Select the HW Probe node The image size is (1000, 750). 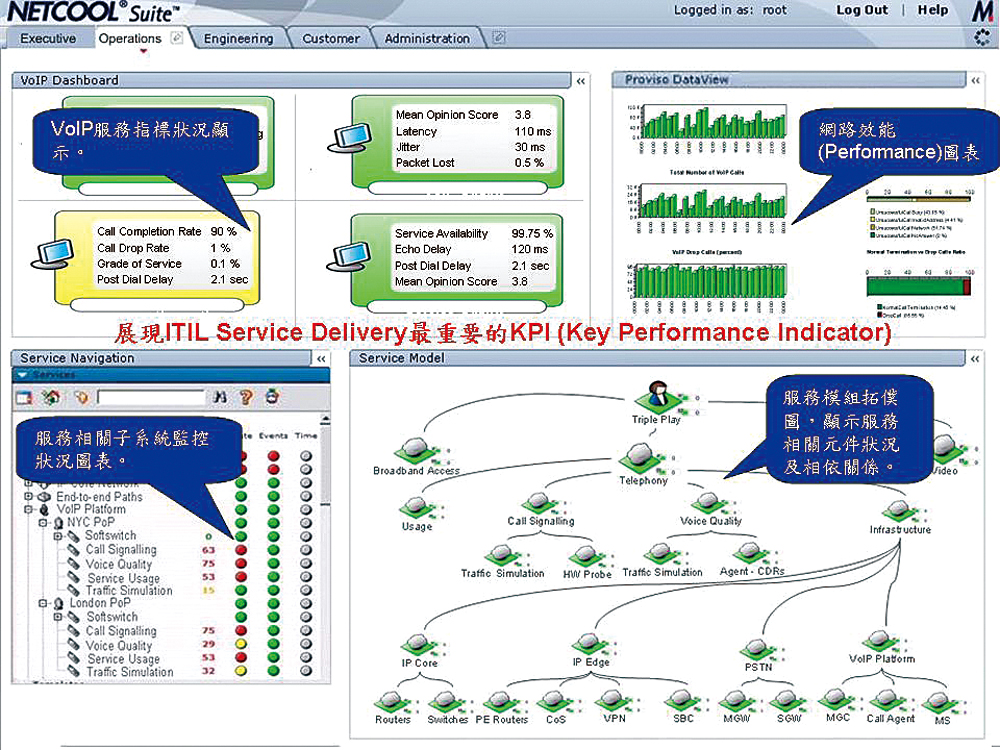tap(587, 562)
